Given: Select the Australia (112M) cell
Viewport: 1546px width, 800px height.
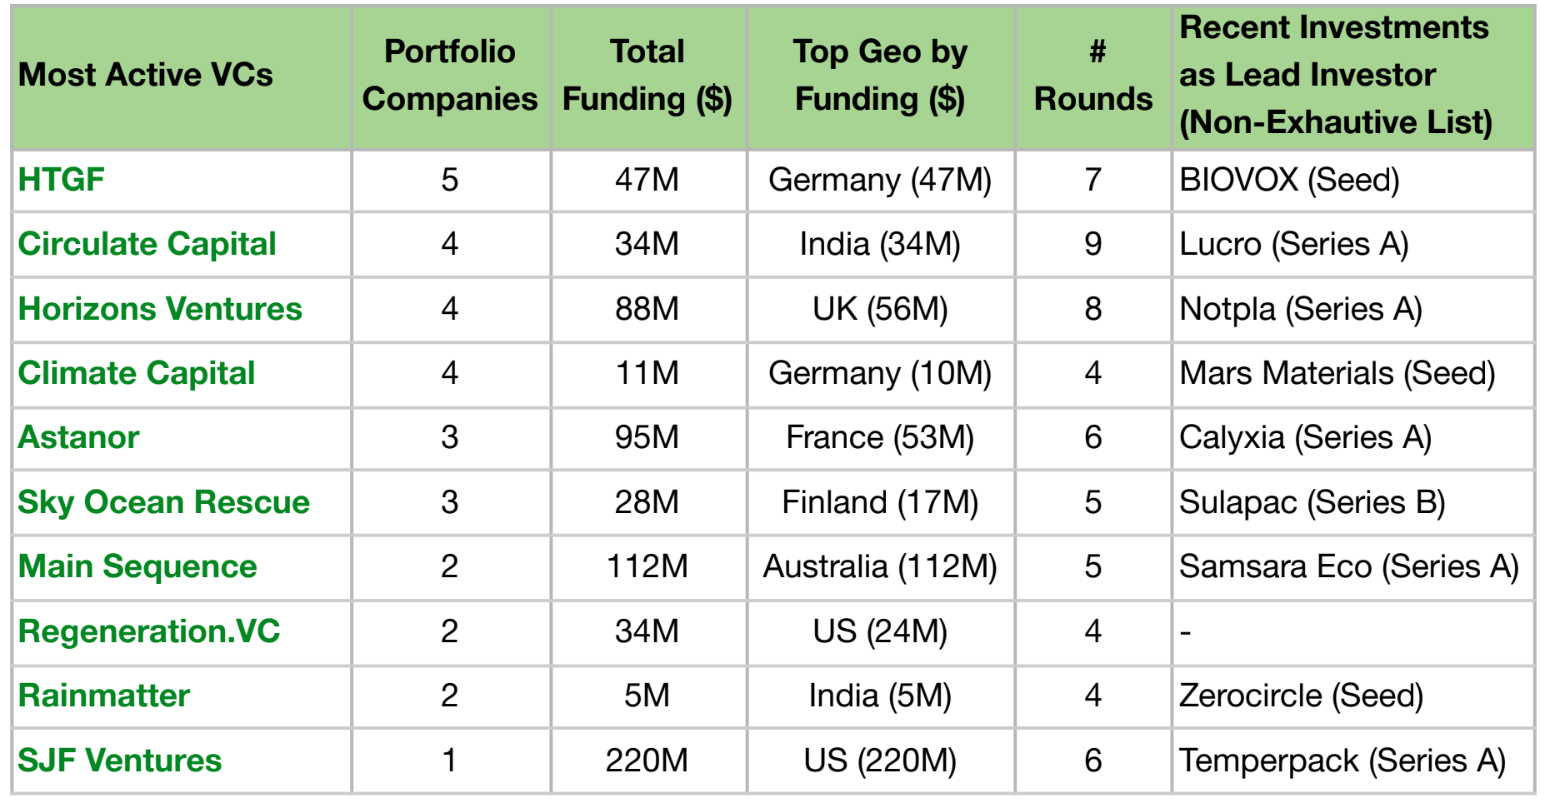Looking at the screenshot, I should pyautogui.click(x=880, y=566).
